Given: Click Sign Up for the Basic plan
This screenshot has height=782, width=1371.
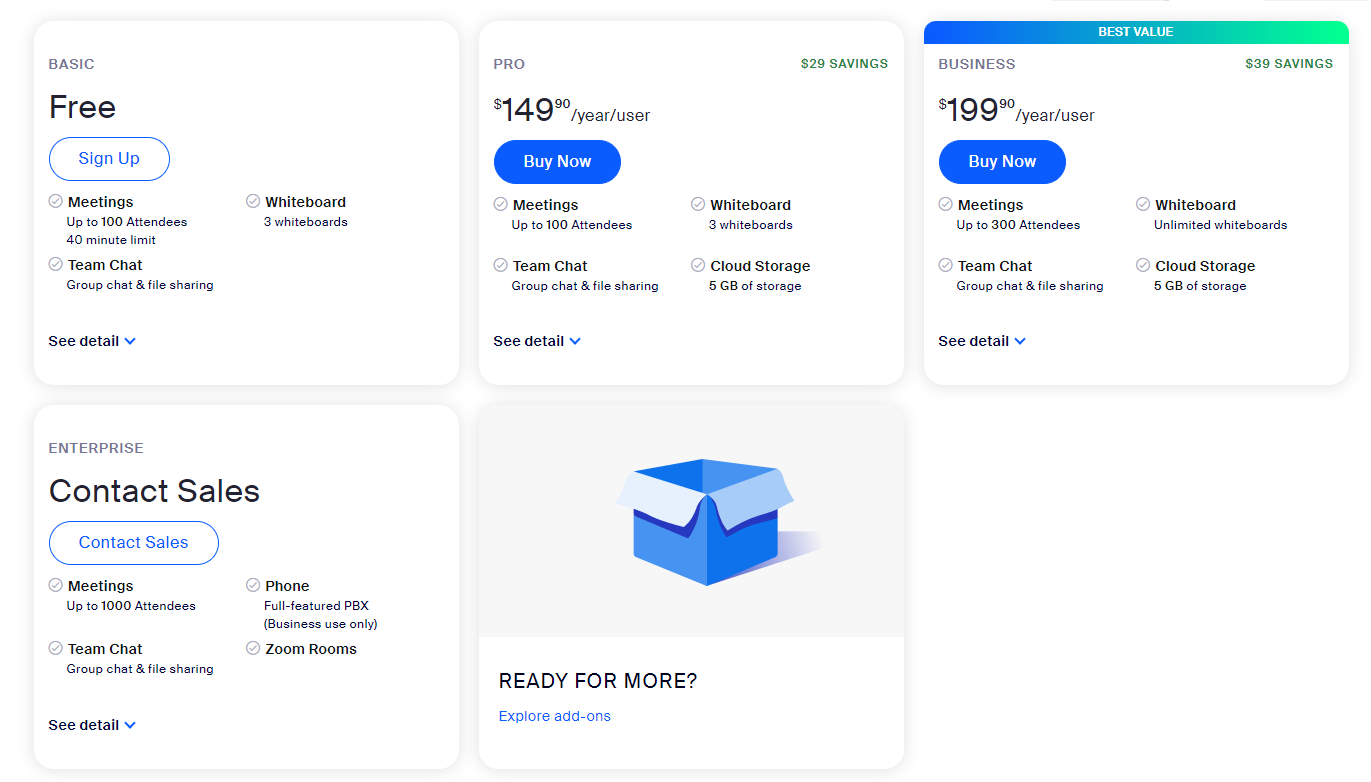Looking at the screenshot, I should 109,159.
